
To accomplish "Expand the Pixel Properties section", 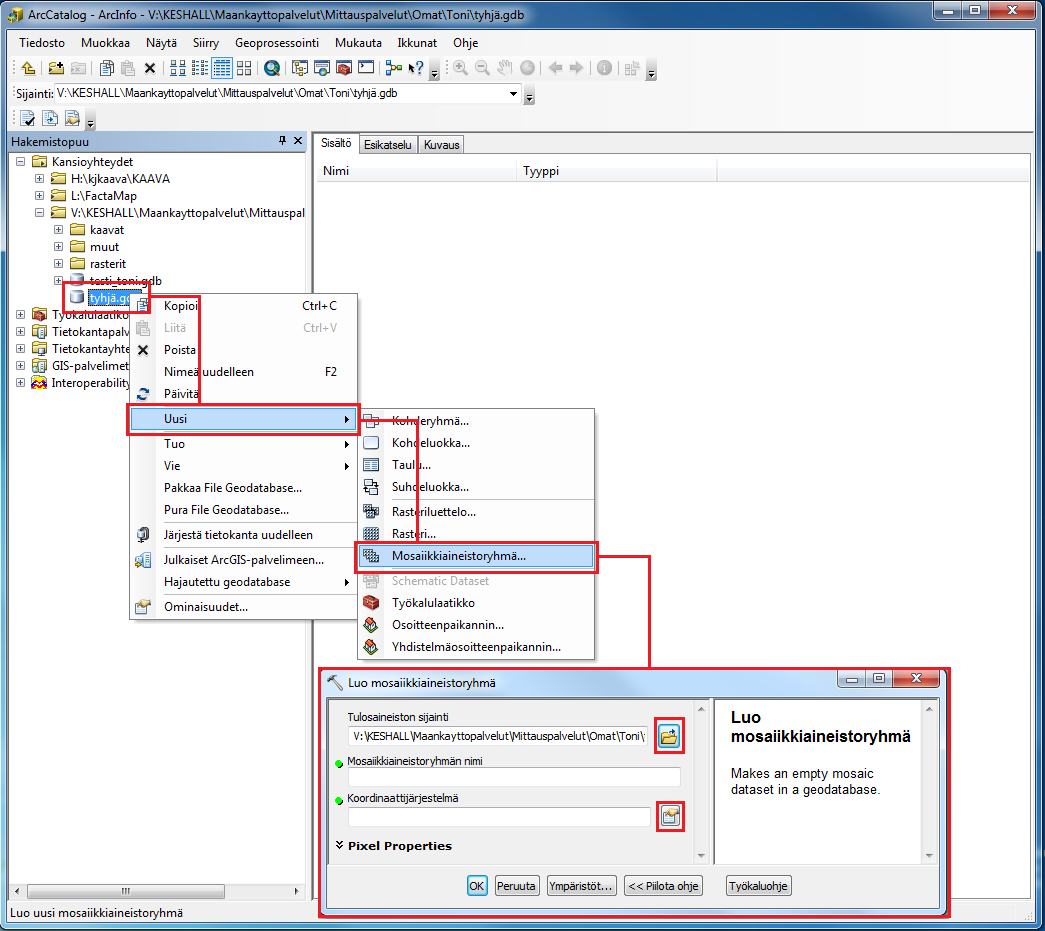I will (339, 845).
